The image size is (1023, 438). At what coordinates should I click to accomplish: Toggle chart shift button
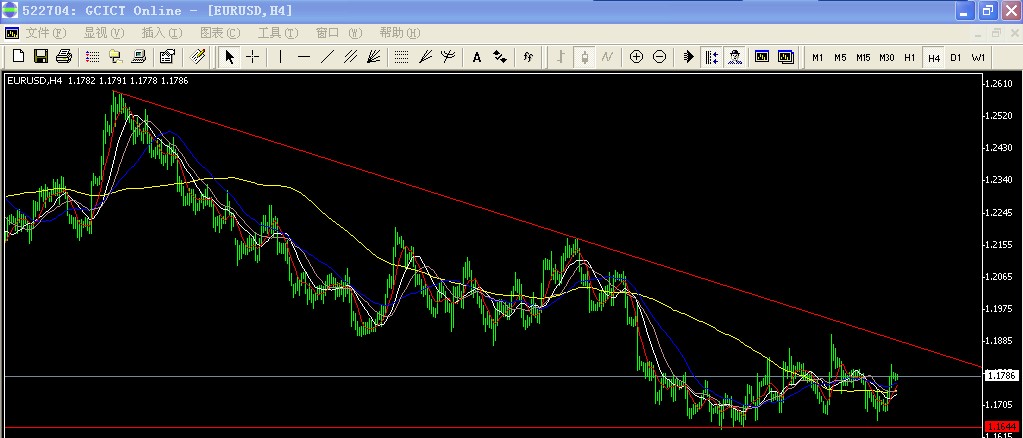pos(711,57)
